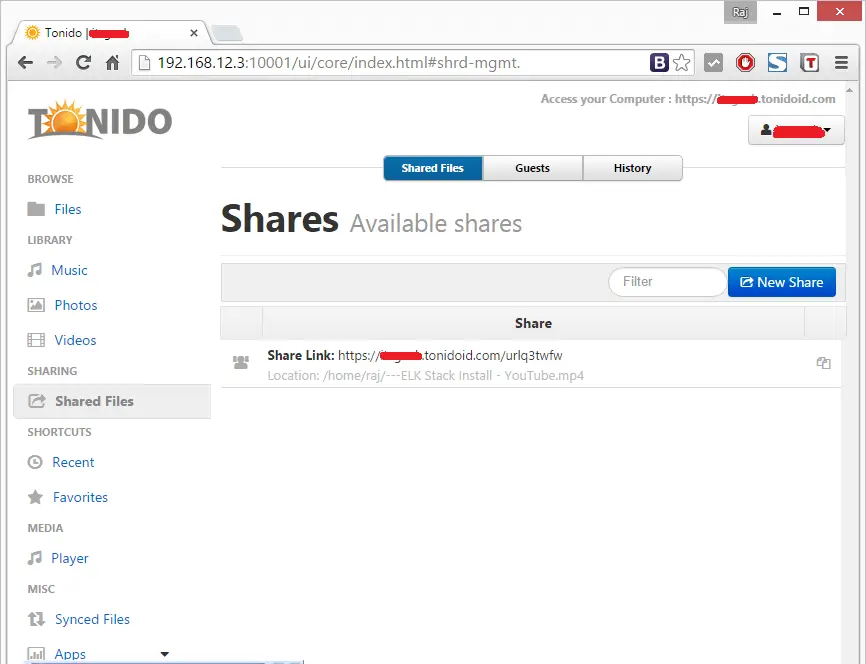The width and height of the screenshot is (866, 664).
Task: Open the Recent shortcut
Action: (x=73, y=462)
